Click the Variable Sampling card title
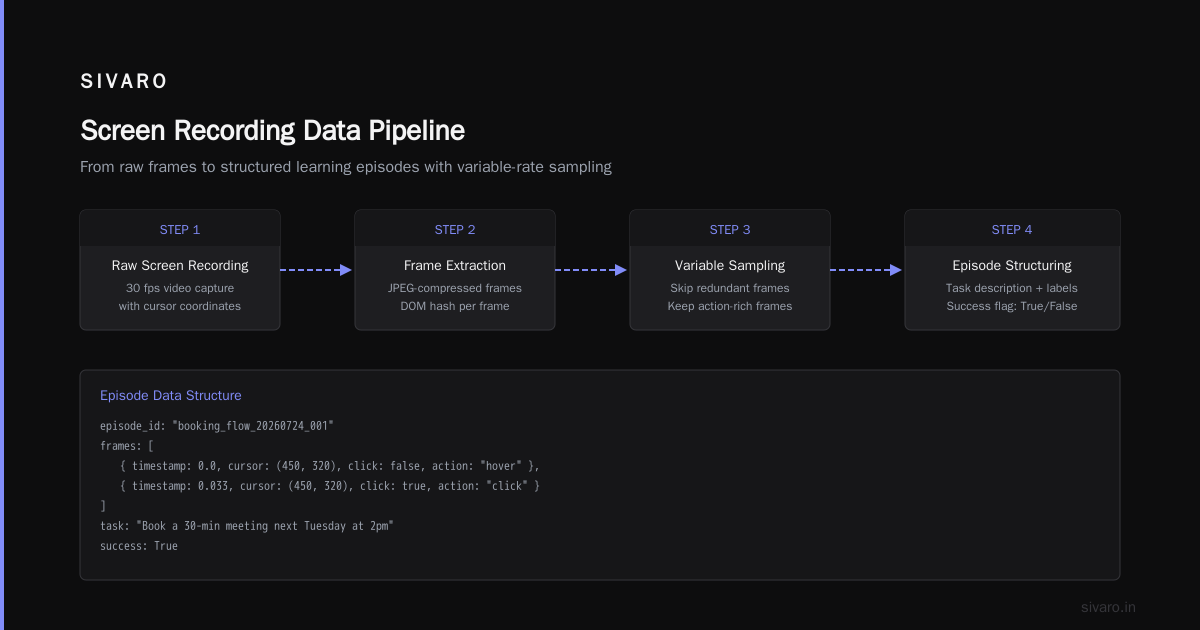Viewport: 1200px width, 630px height. [730, 266]
